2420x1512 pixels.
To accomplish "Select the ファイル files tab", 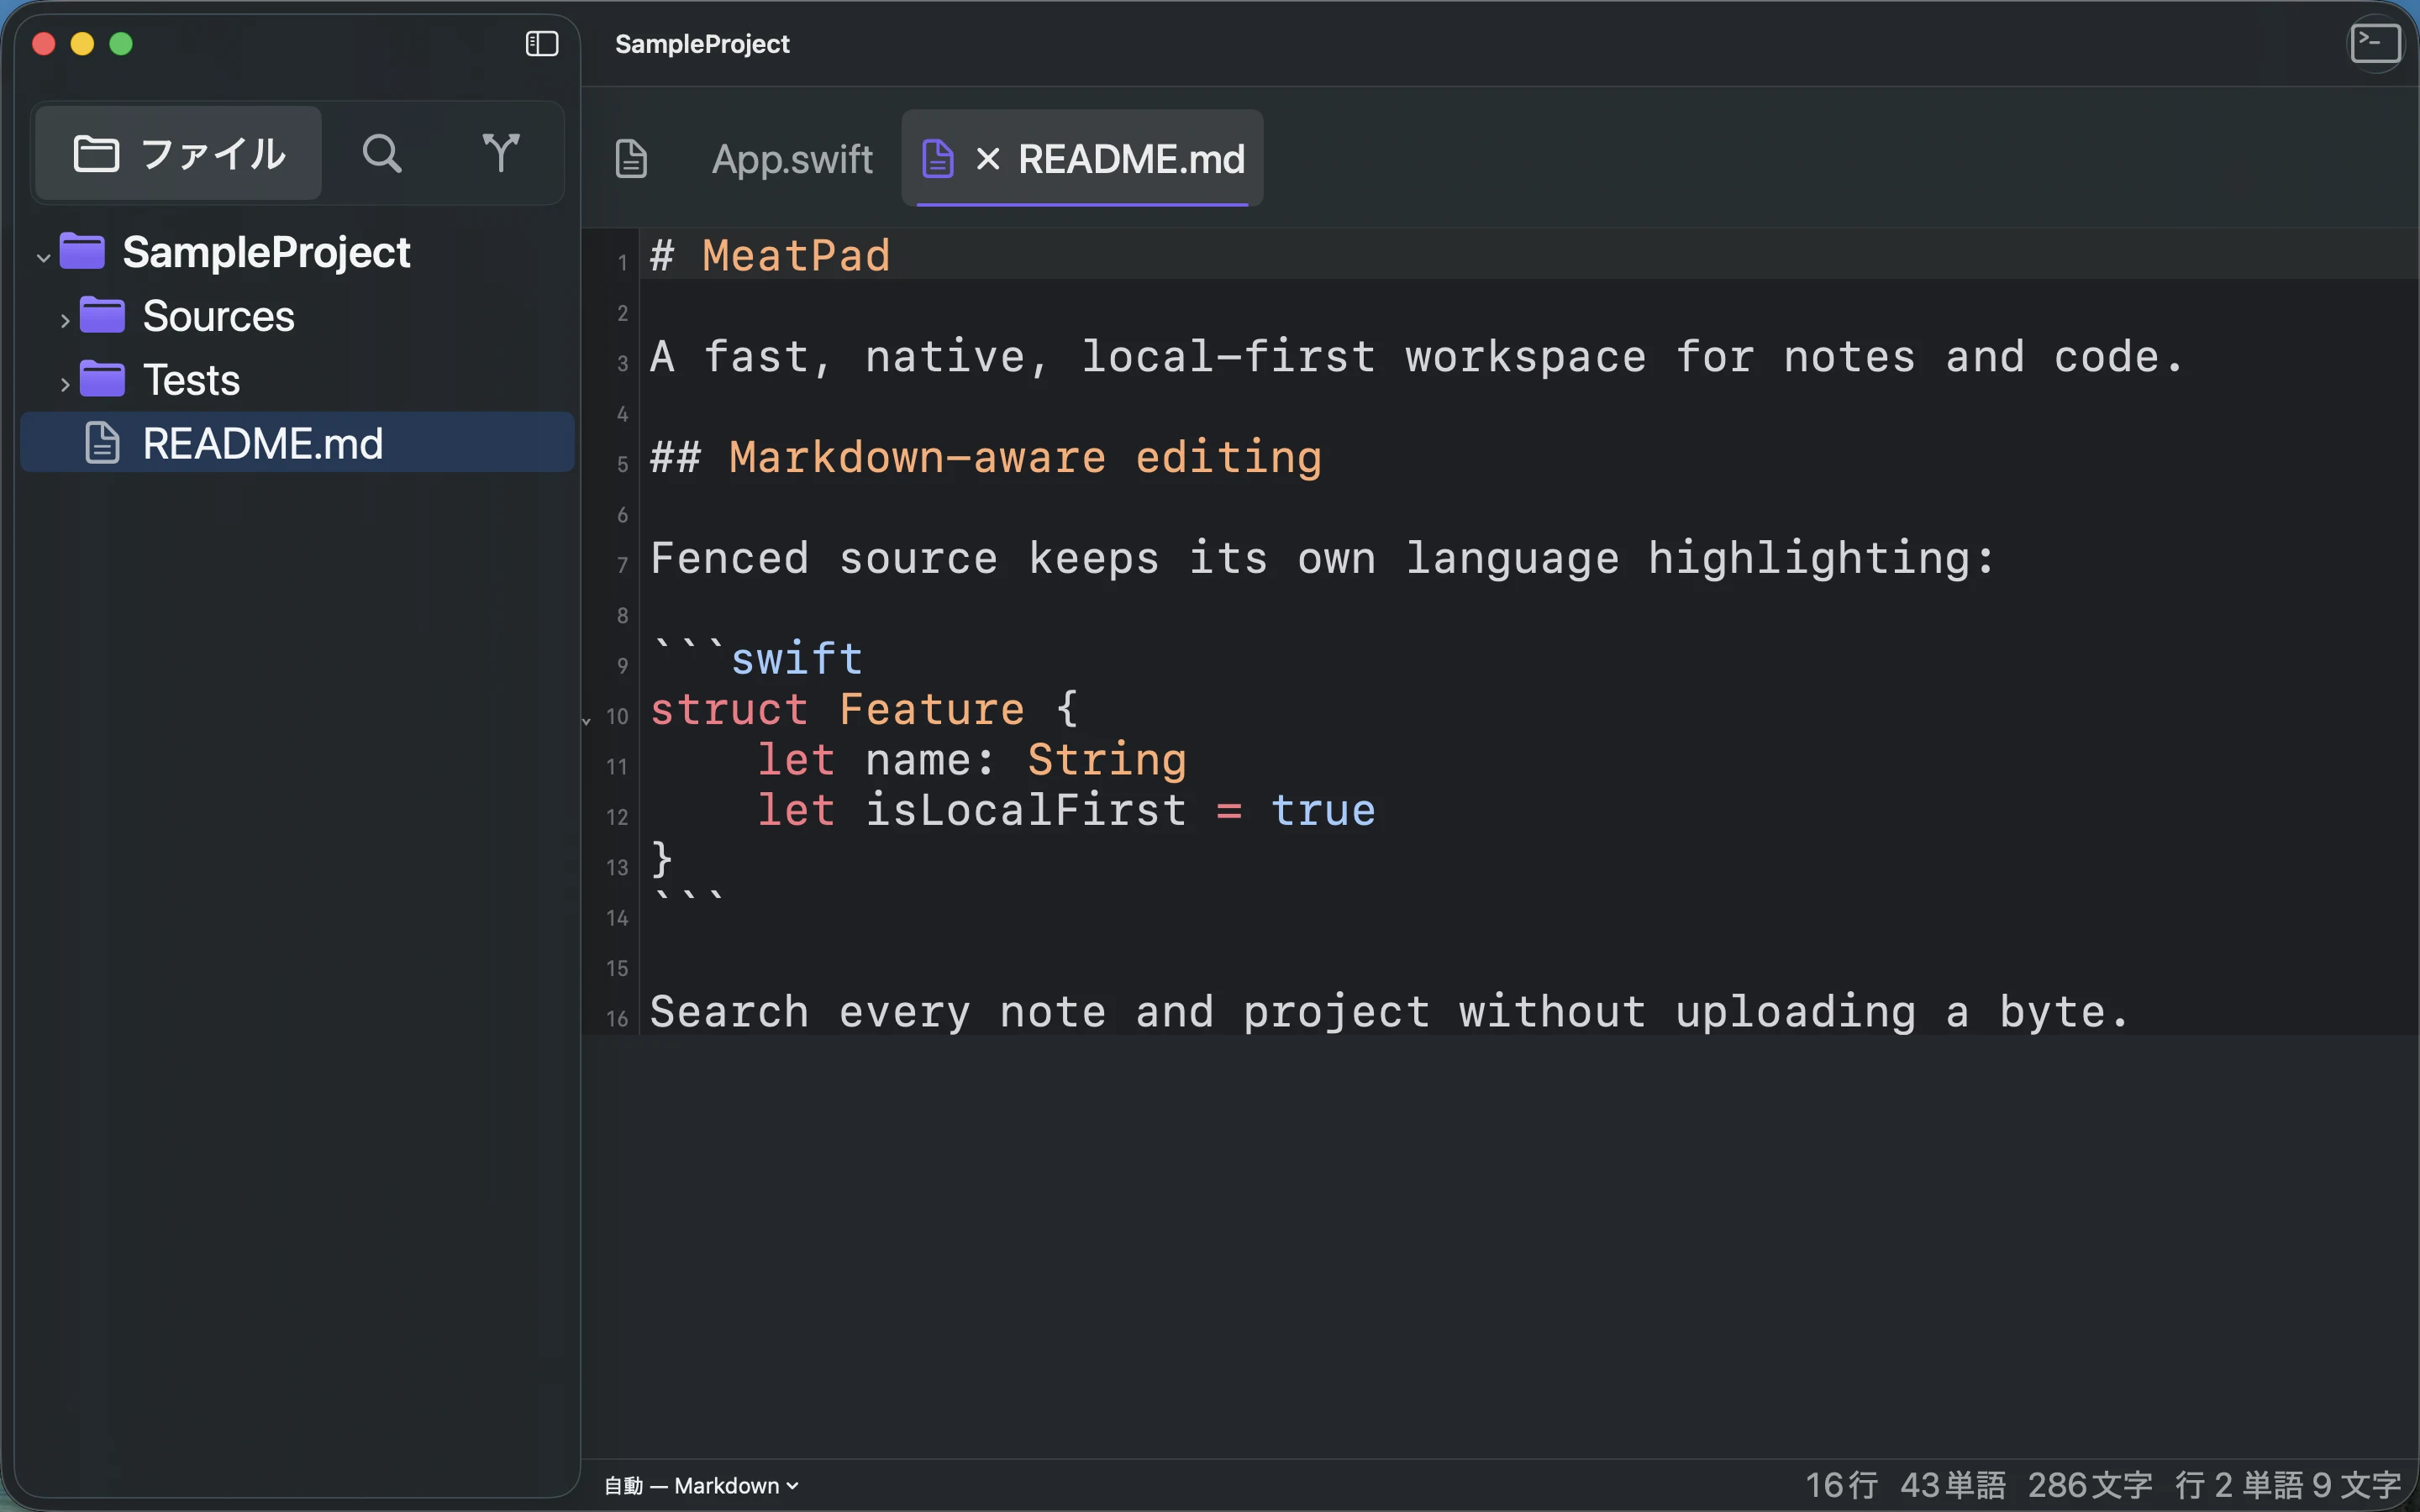I will [x=179, y=153].
